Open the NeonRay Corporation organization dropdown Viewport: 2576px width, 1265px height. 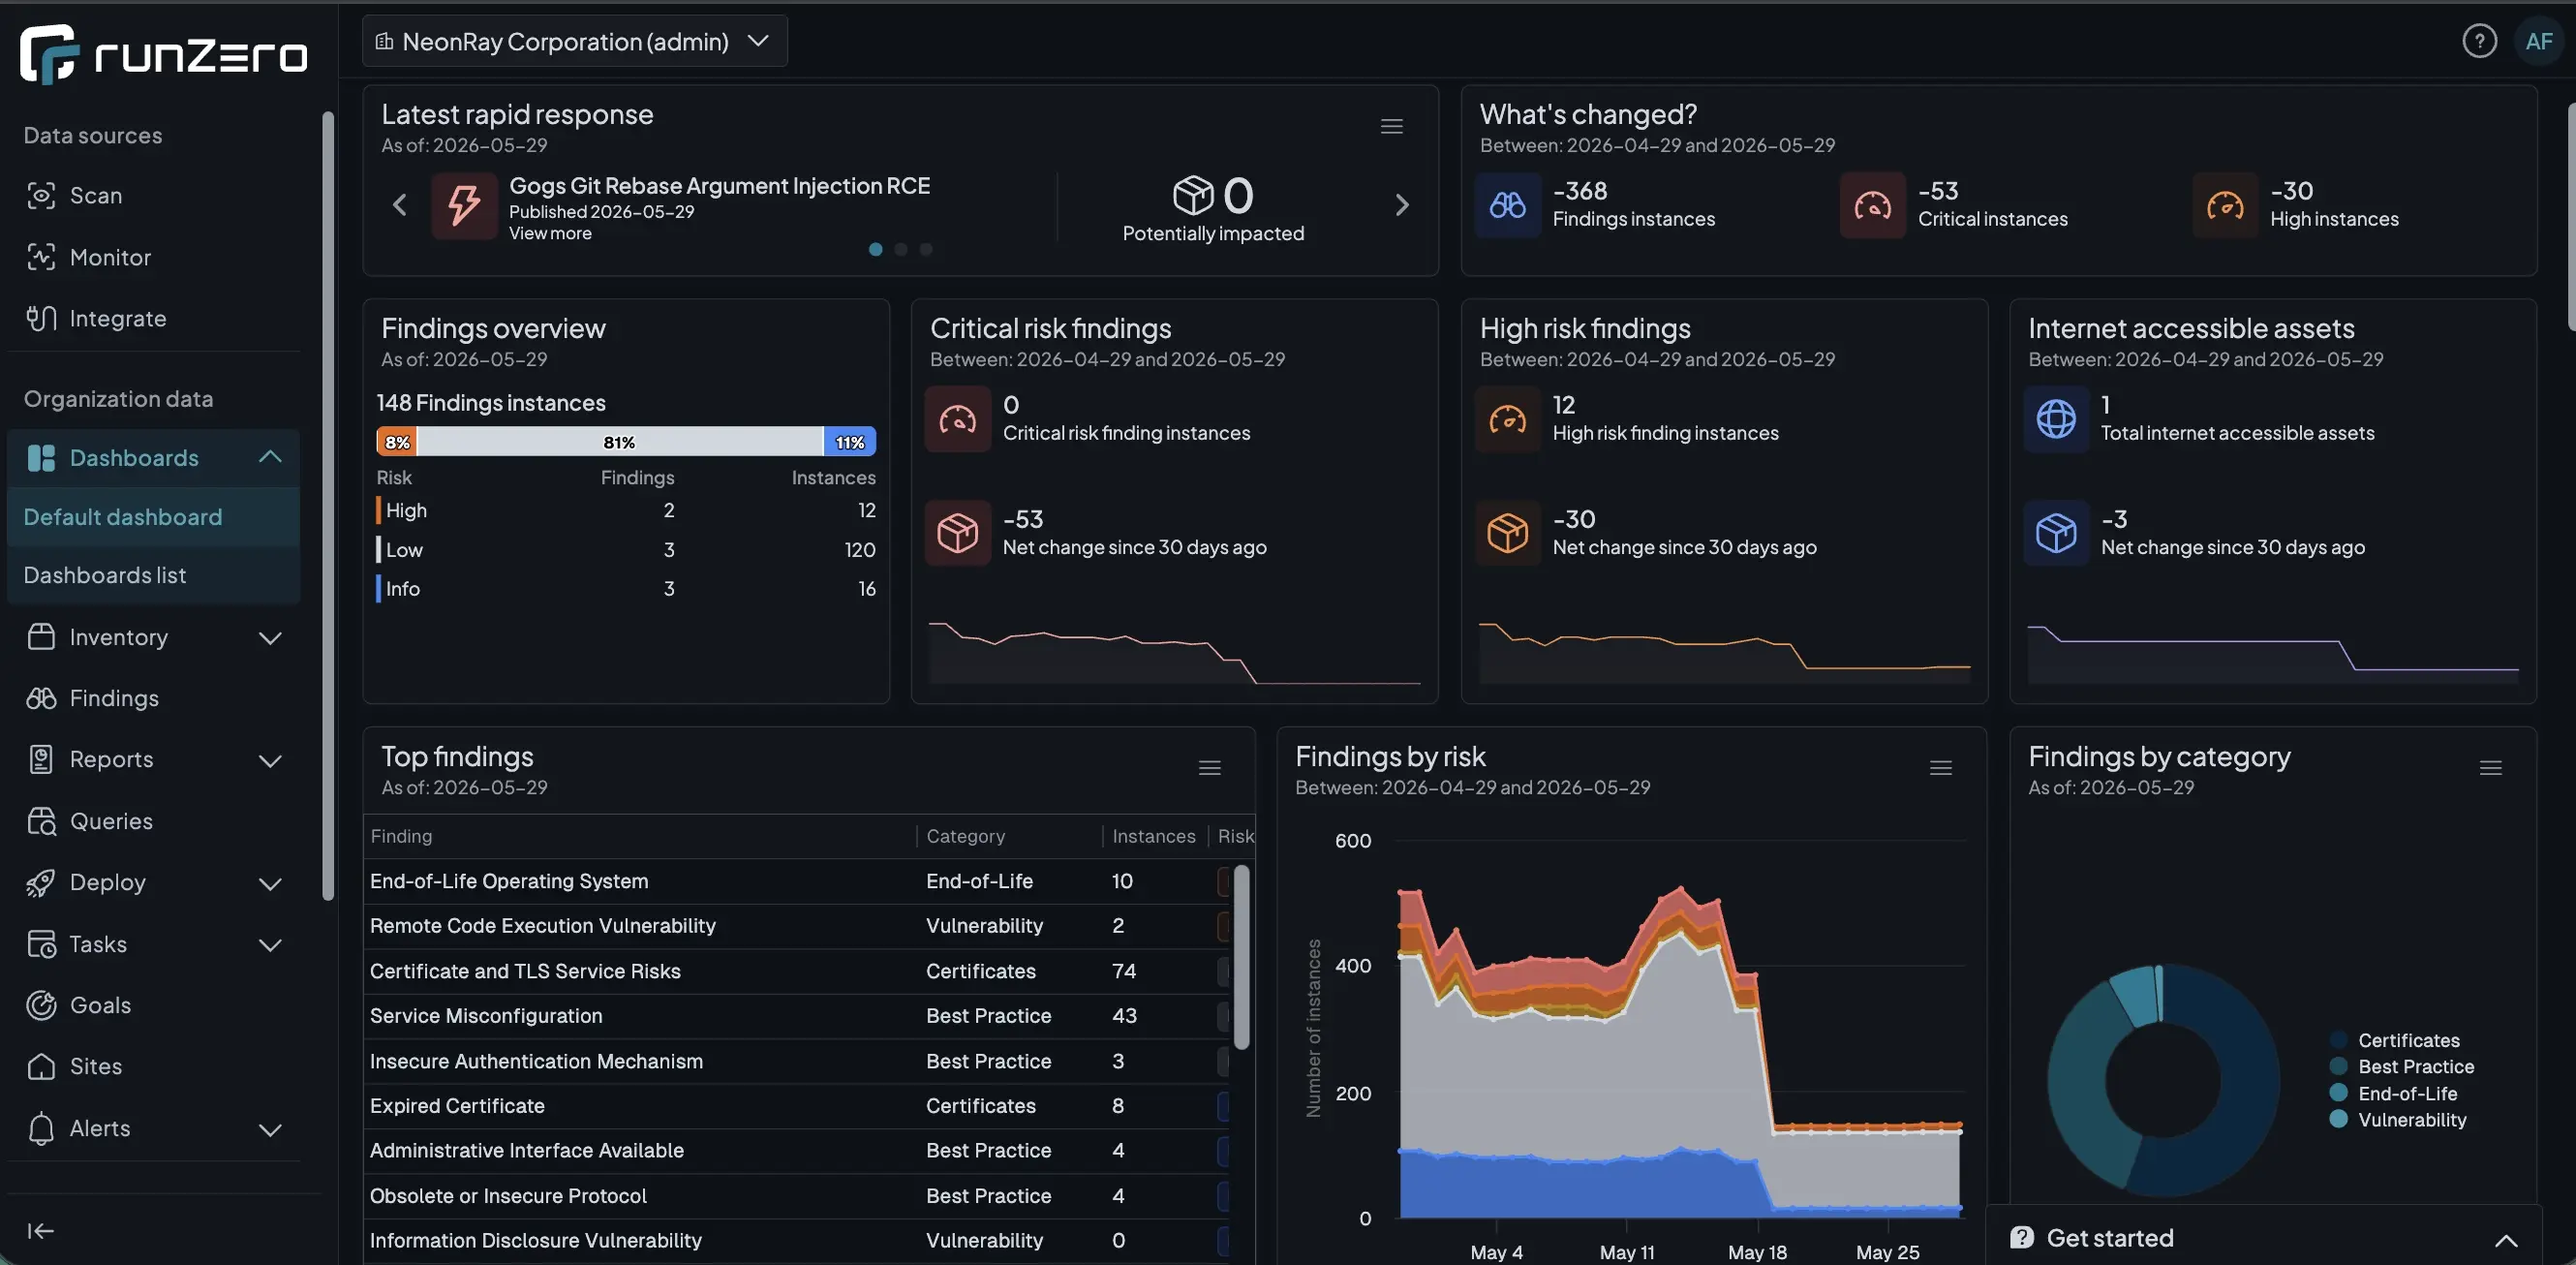point(575,41)
